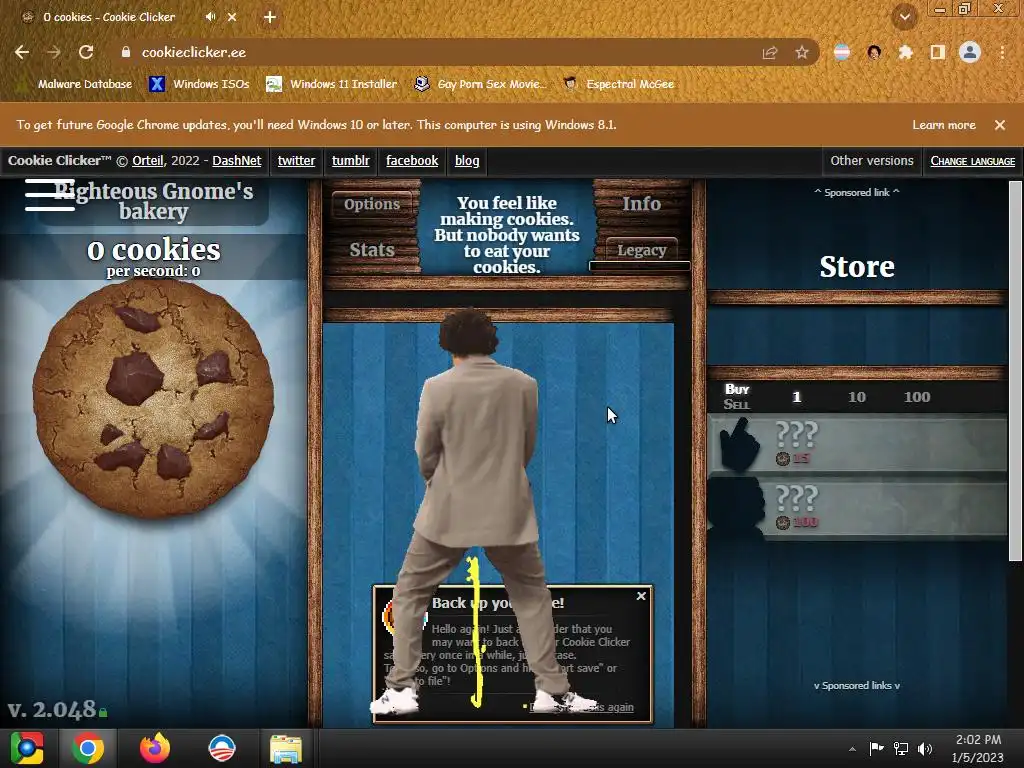Reload the cookieclicker.ee page
Viewport: 1024px width, 768px height.
click(86, 52)
